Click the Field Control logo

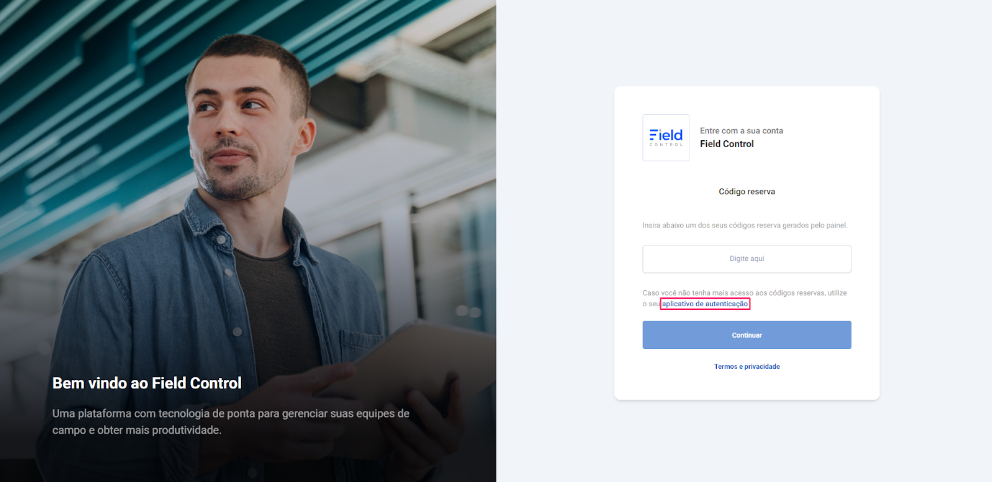coord(666,137)
